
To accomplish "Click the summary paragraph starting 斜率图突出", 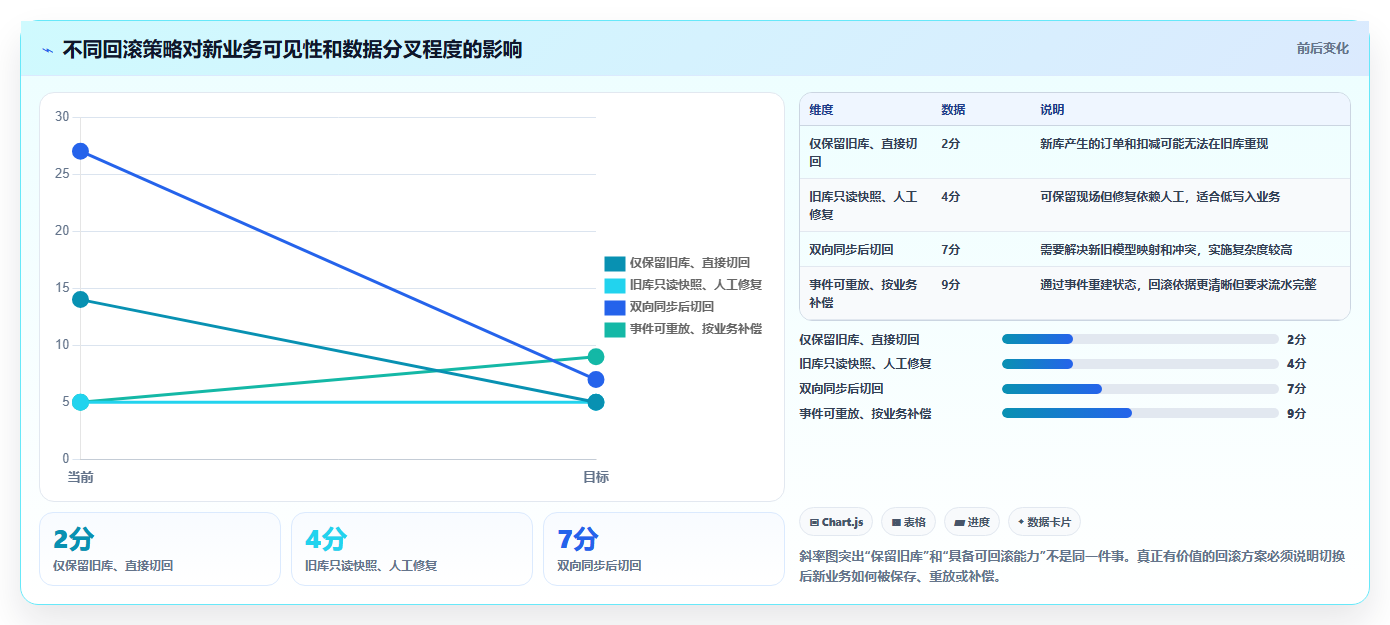I will (1072, 567).
